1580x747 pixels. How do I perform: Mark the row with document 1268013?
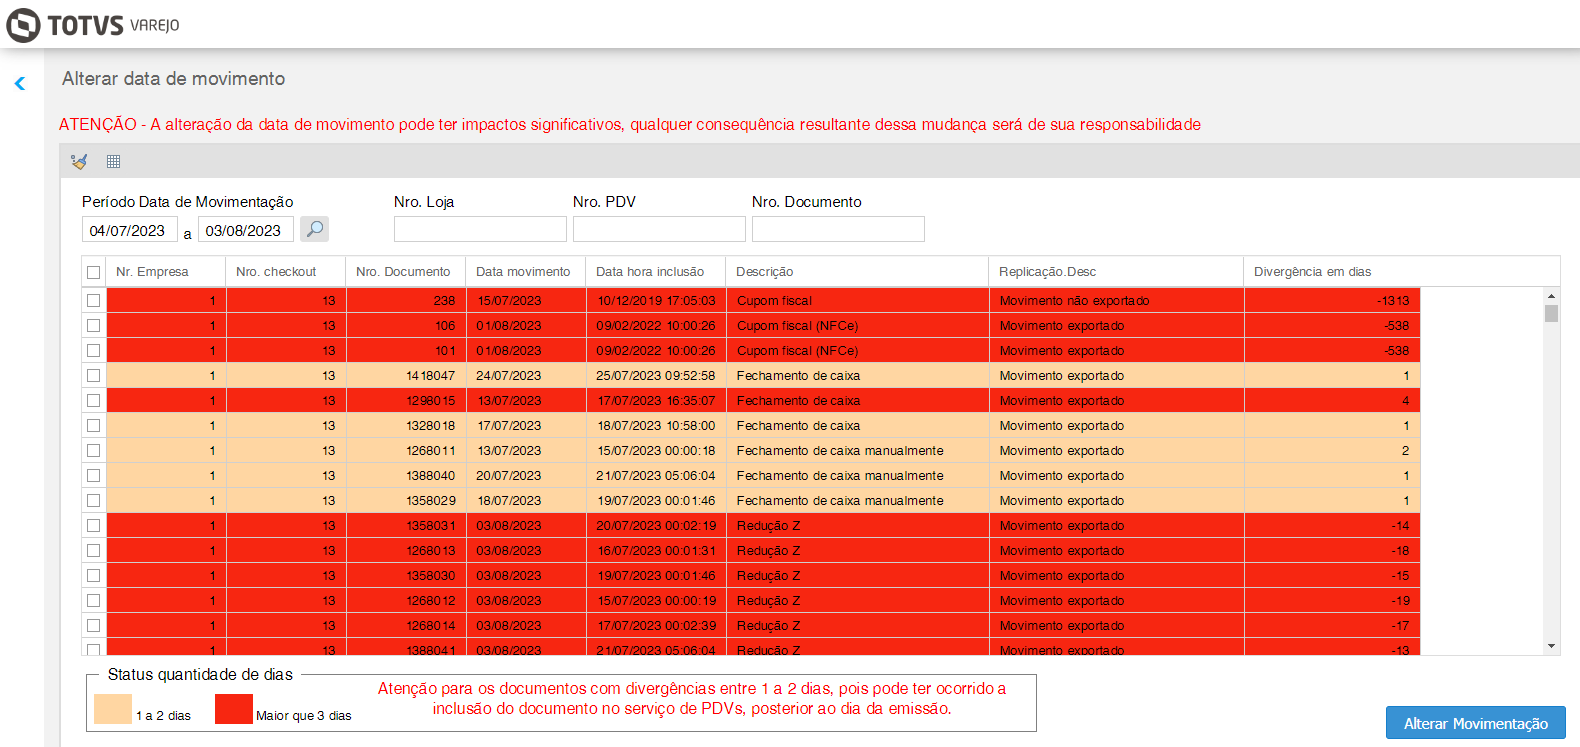94,550
